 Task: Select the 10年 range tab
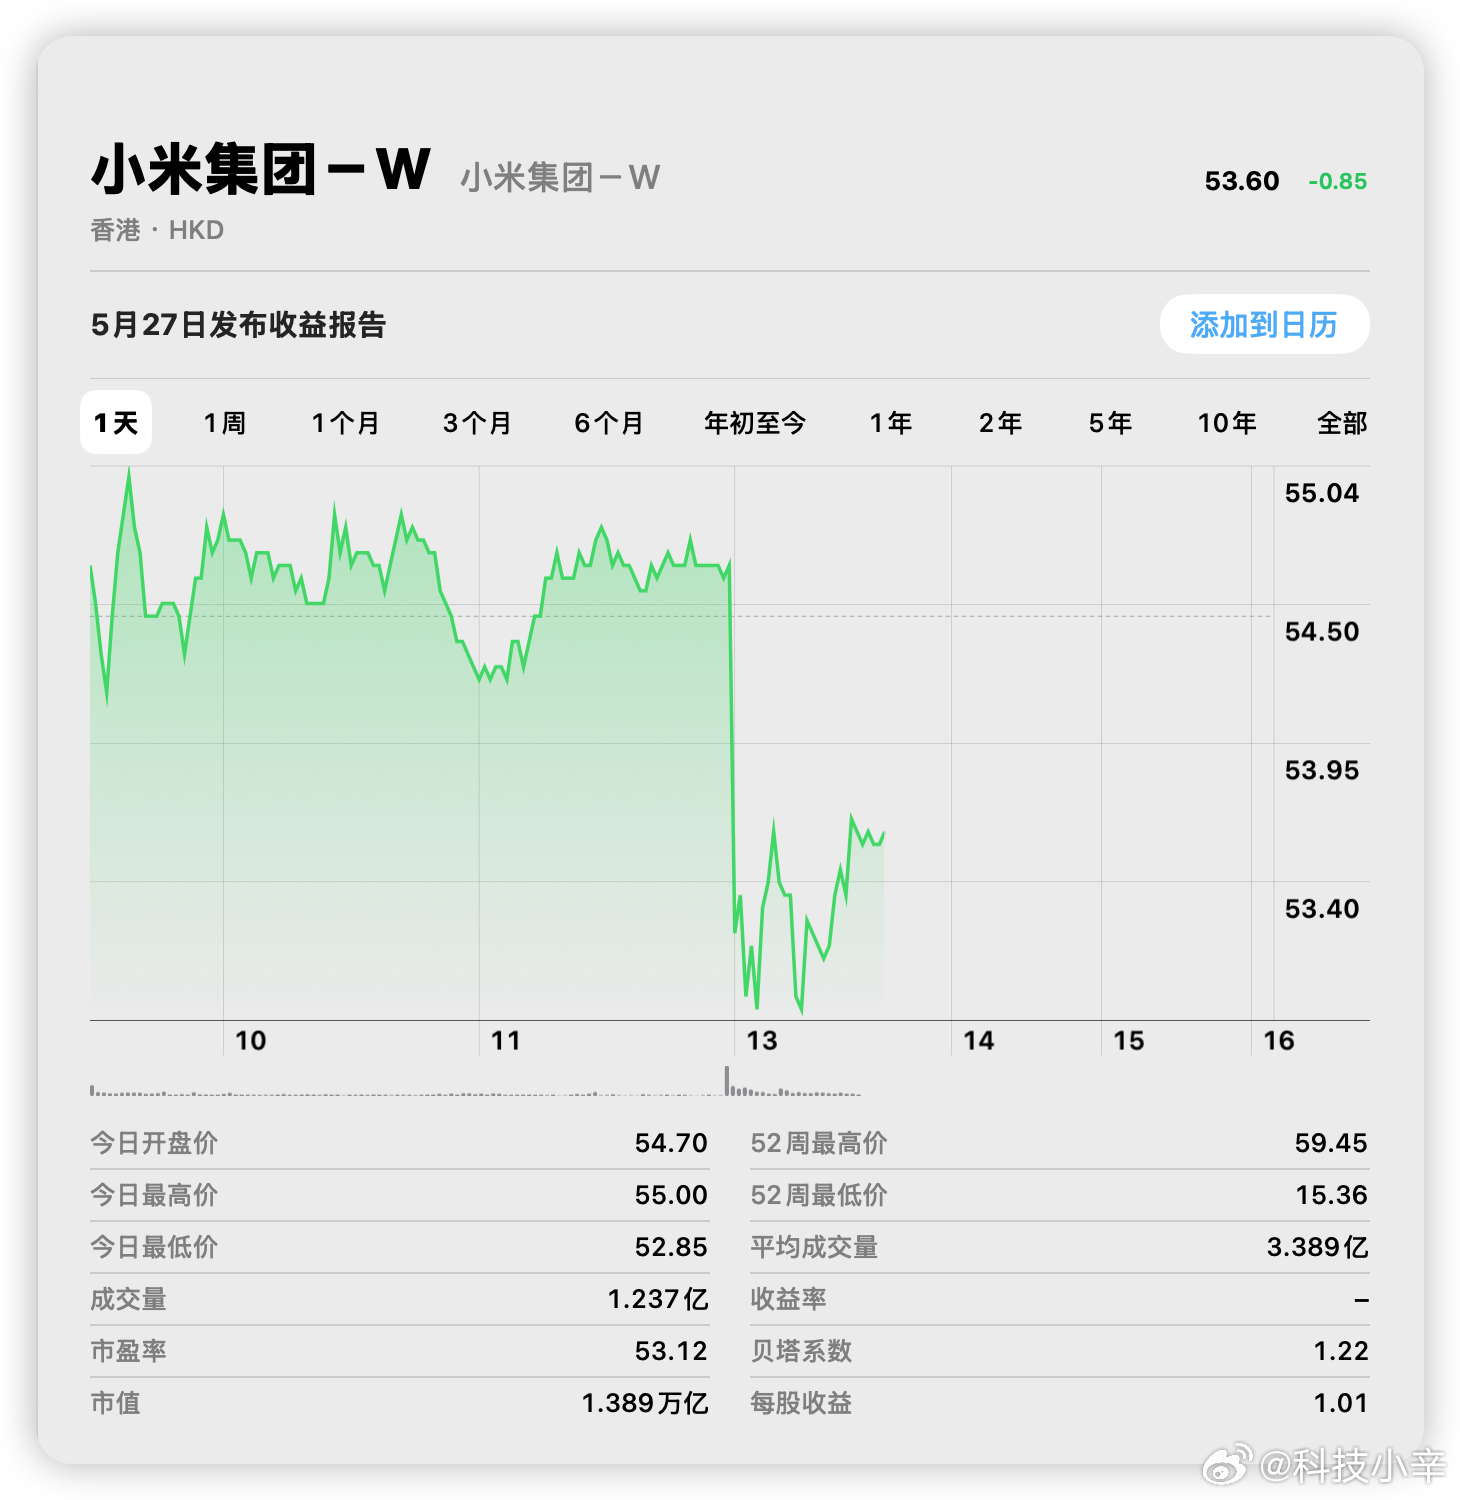[x=1227, y=423]
